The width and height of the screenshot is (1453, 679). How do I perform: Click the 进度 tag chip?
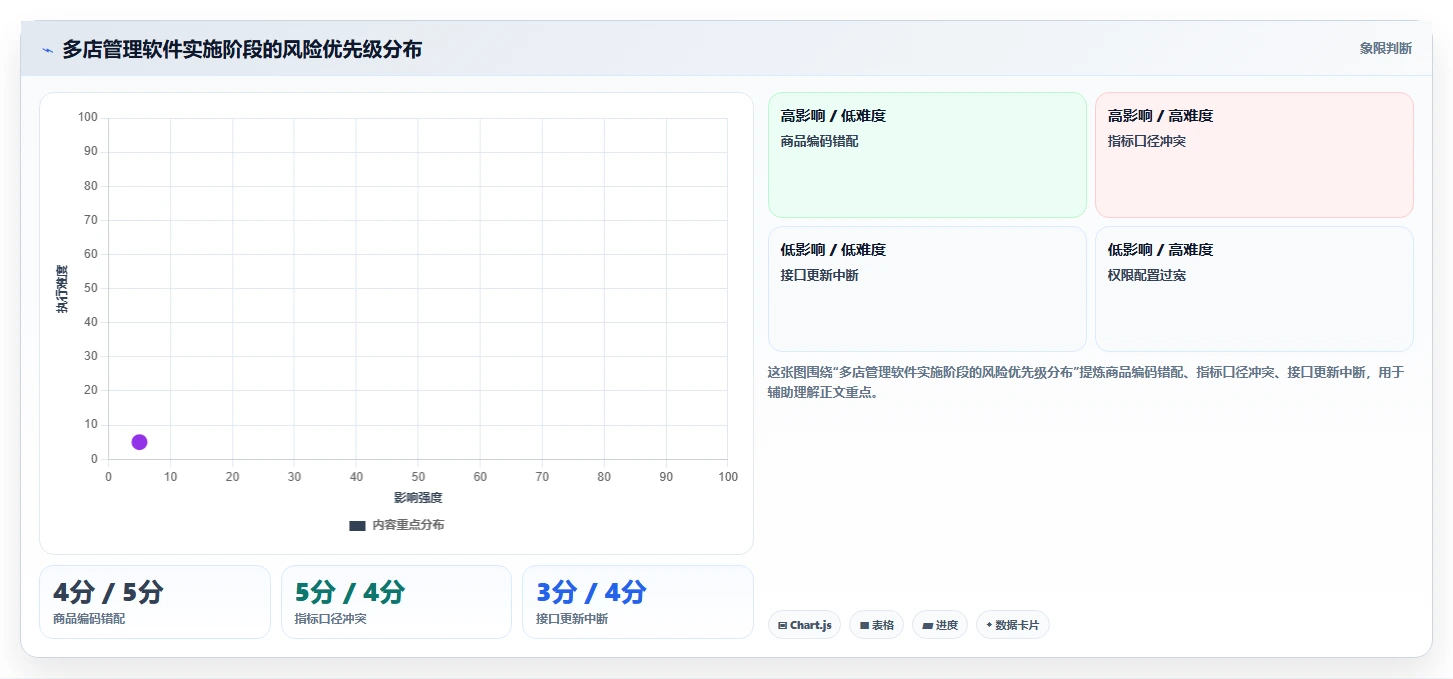pos(940,625)
